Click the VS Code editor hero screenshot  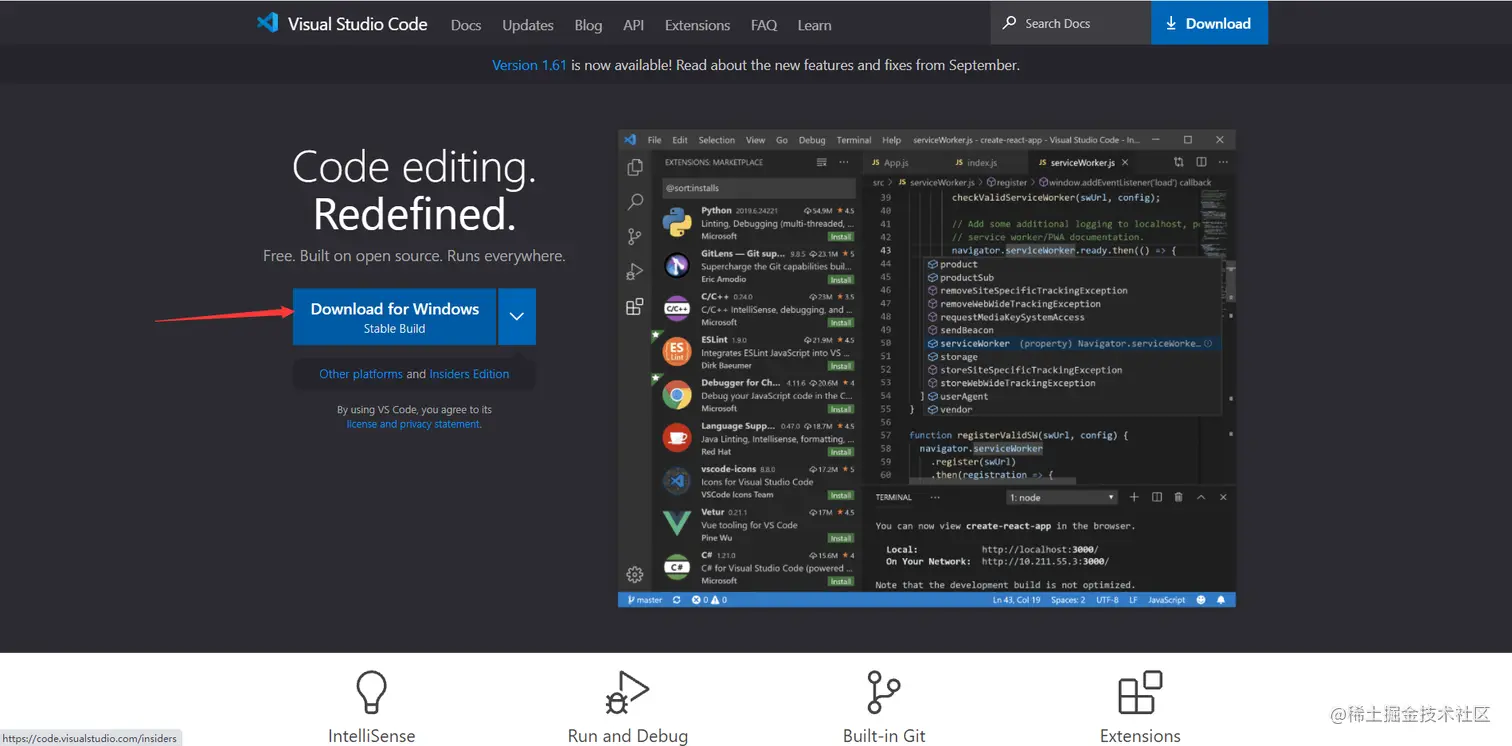point(927,368)
